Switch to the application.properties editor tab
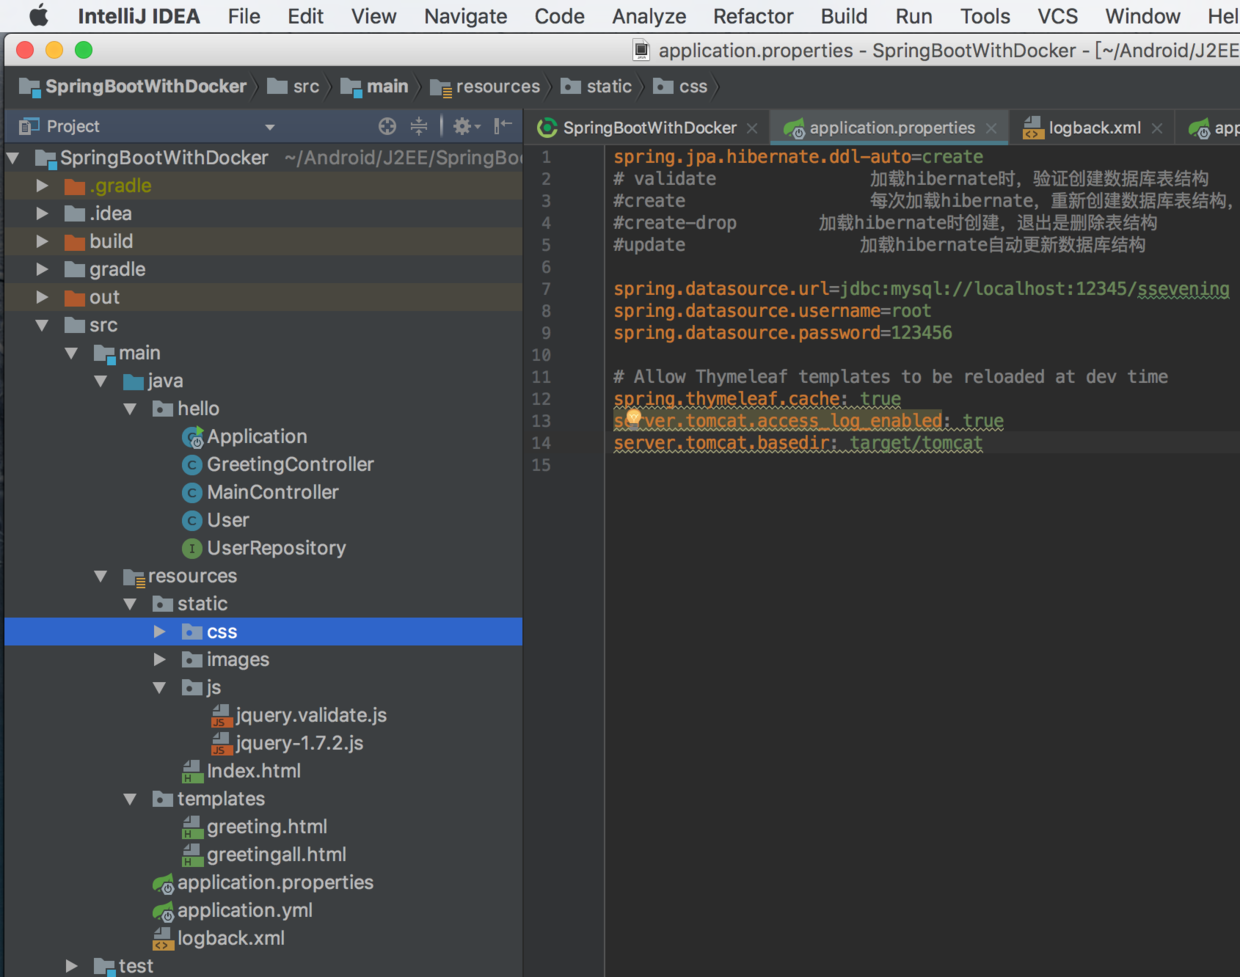 coord(891,128)
